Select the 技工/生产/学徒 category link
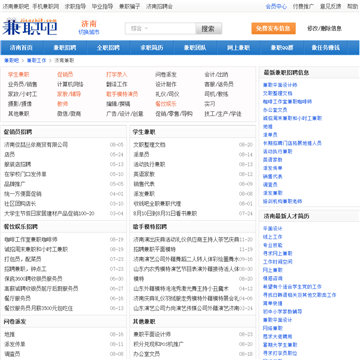Viewport: 360px width, 360px height. (x=223, y=114)
